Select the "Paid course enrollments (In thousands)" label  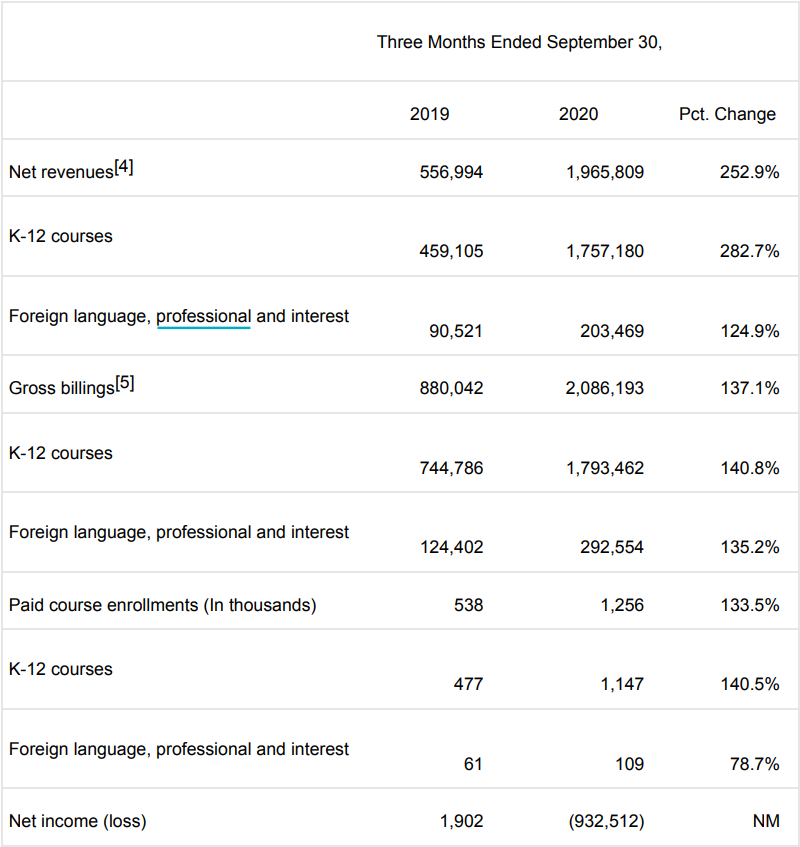click(163, 605)
